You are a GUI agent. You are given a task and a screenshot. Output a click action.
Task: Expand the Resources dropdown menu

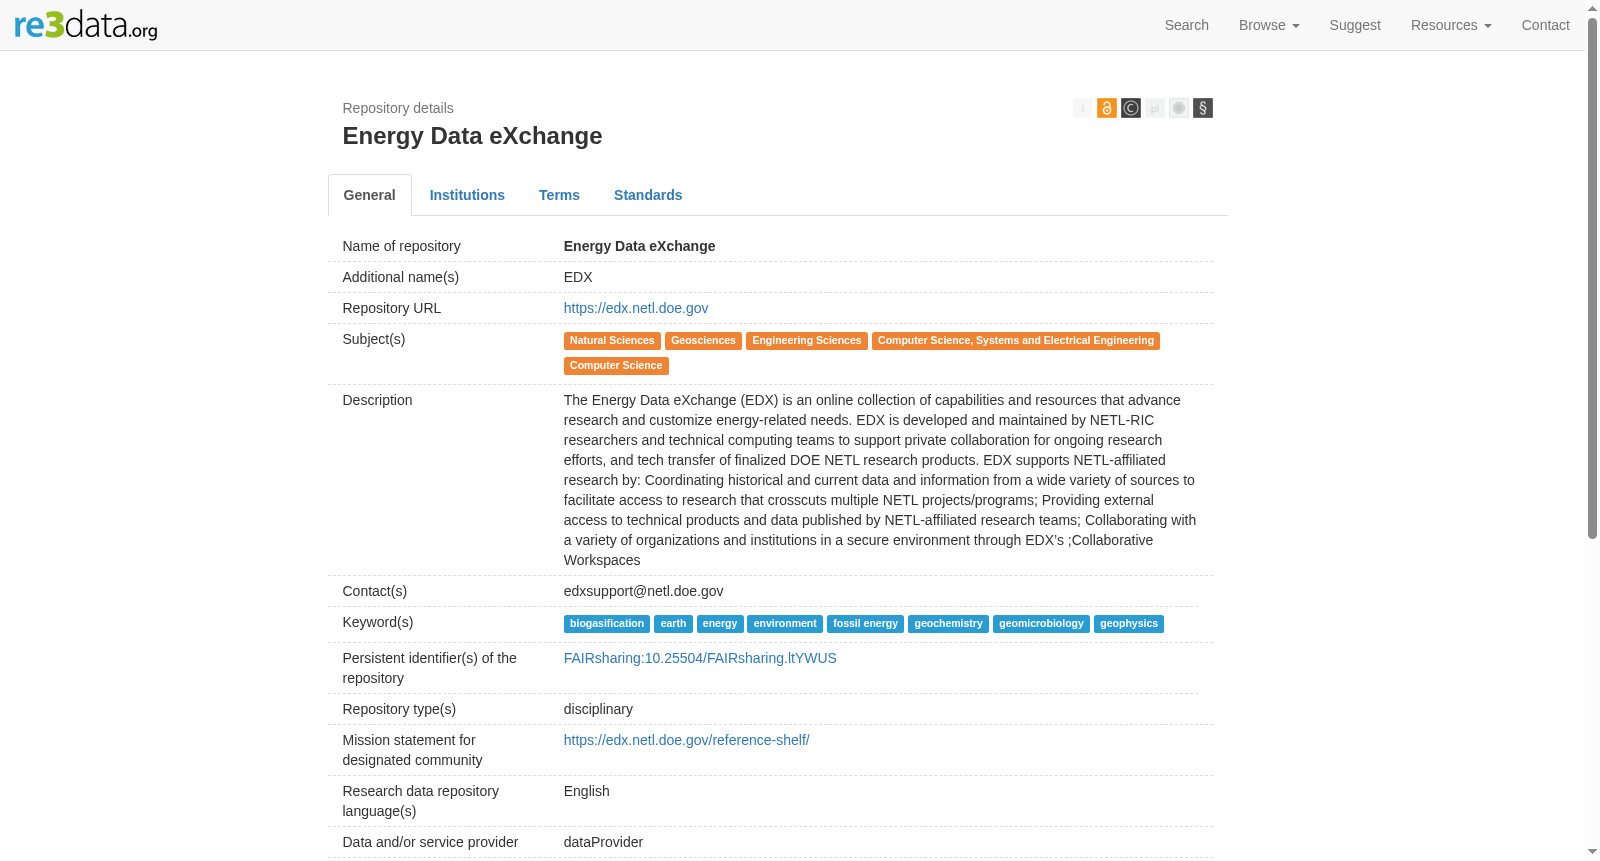click(x=1451, y=25)
